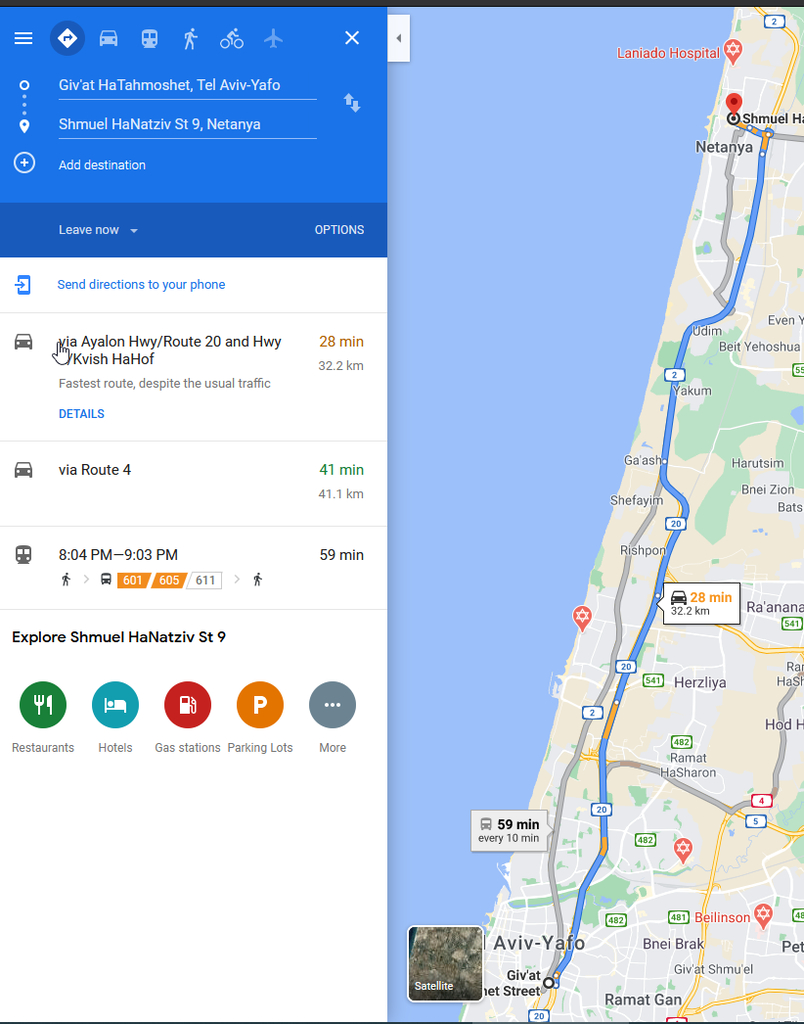Switch to transit travel mode icon

[150, 39]
